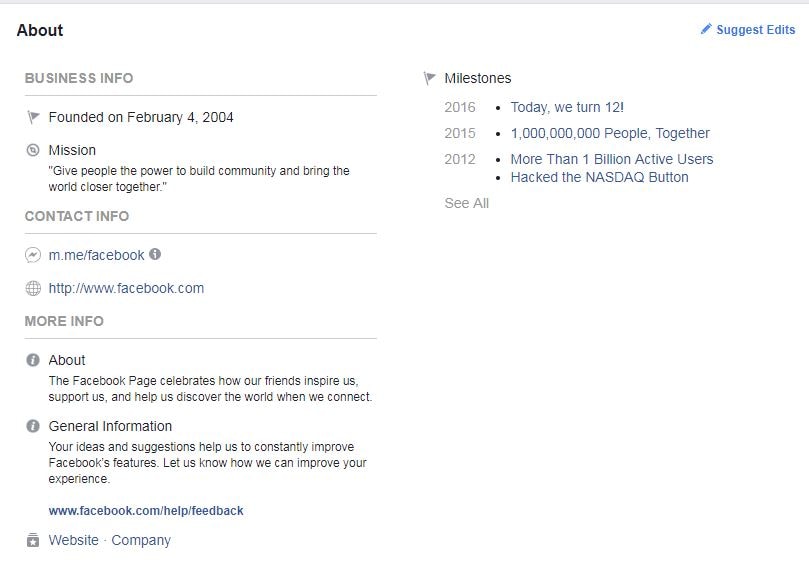Open Suggest Edits link

(x=755, y=30)
